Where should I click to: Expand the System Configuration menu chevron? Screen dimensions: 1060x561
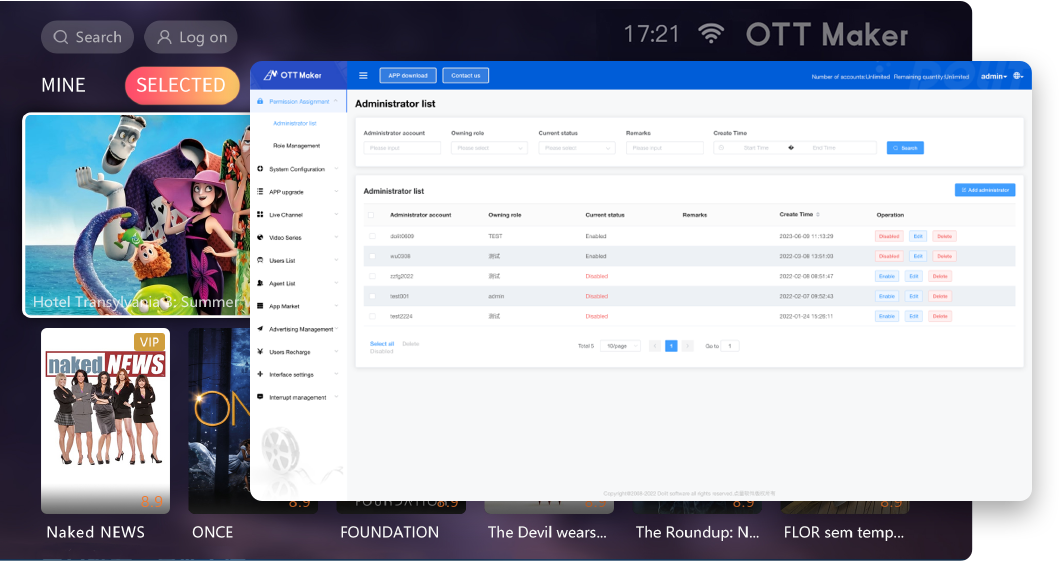(x=336, y=169)
